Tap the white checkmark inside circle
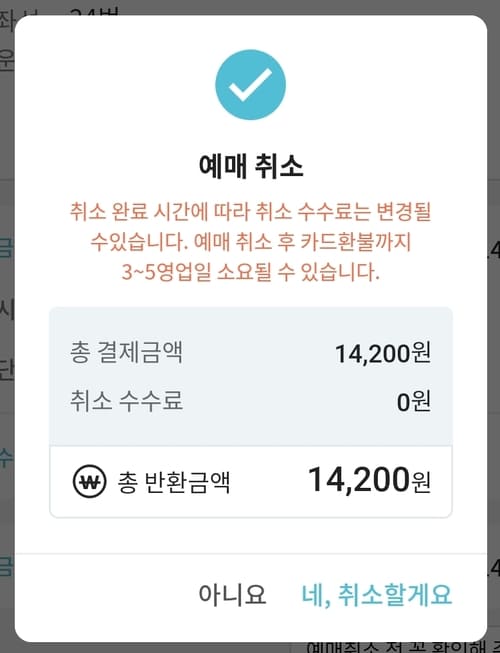This screenshot has width=500, height=653. tap(250, 85)
